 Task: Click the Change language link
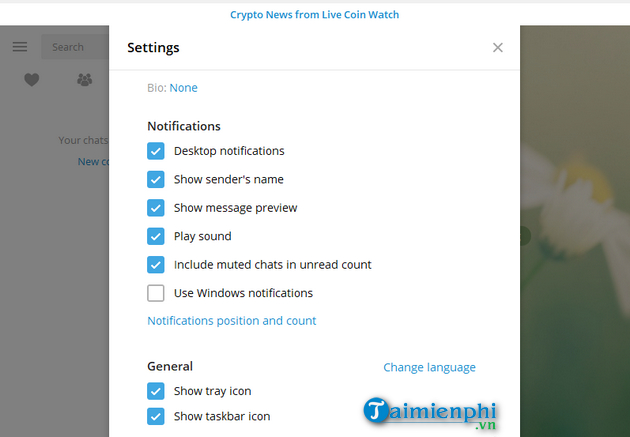[x=429, y=367]
